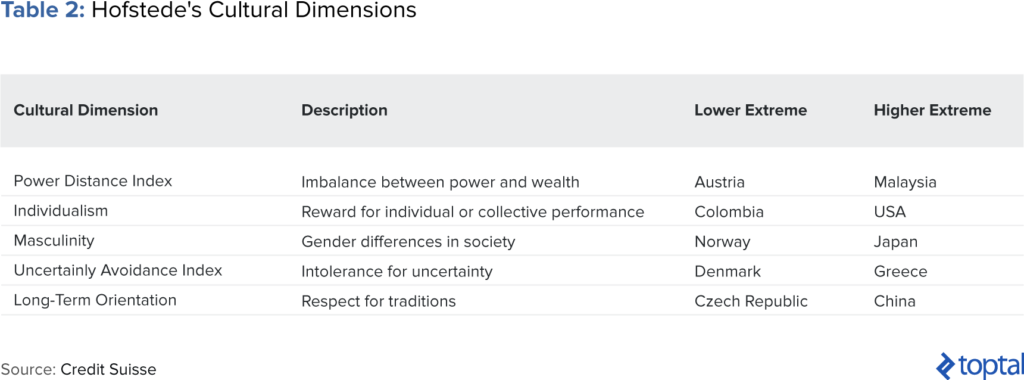Select Uncertainly Avoidance Index cell
1024x380 pixels.
[x=118, y=270]
